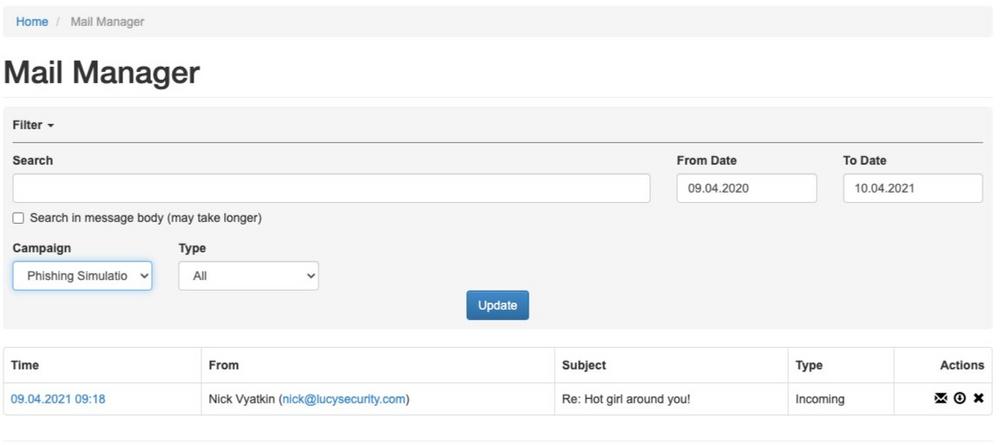Click the envelope icon in Actions

click(x=940, y=398)
